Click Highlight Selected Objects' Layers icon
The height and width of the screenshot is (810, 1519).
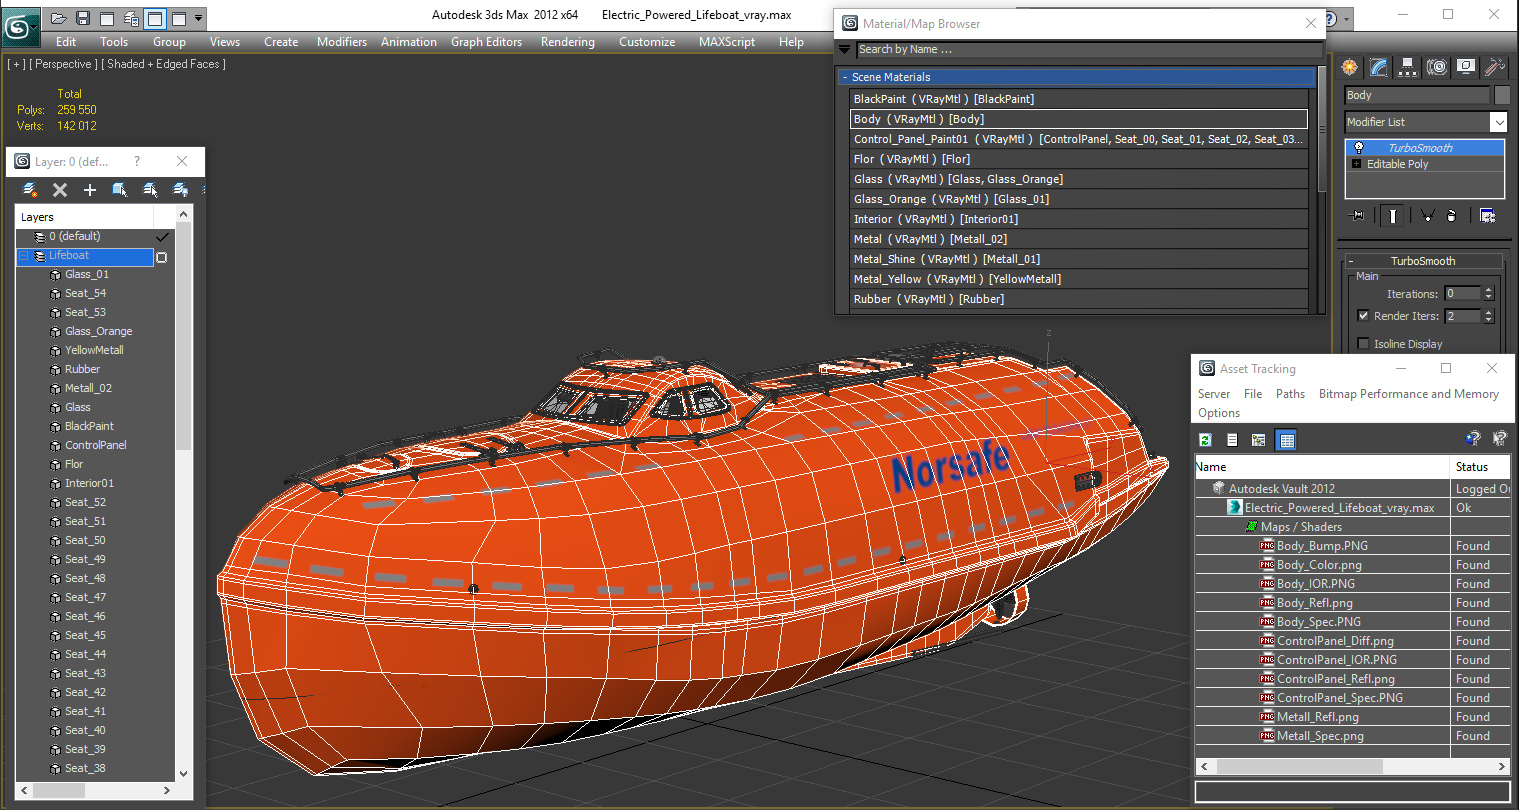(150, 189)
